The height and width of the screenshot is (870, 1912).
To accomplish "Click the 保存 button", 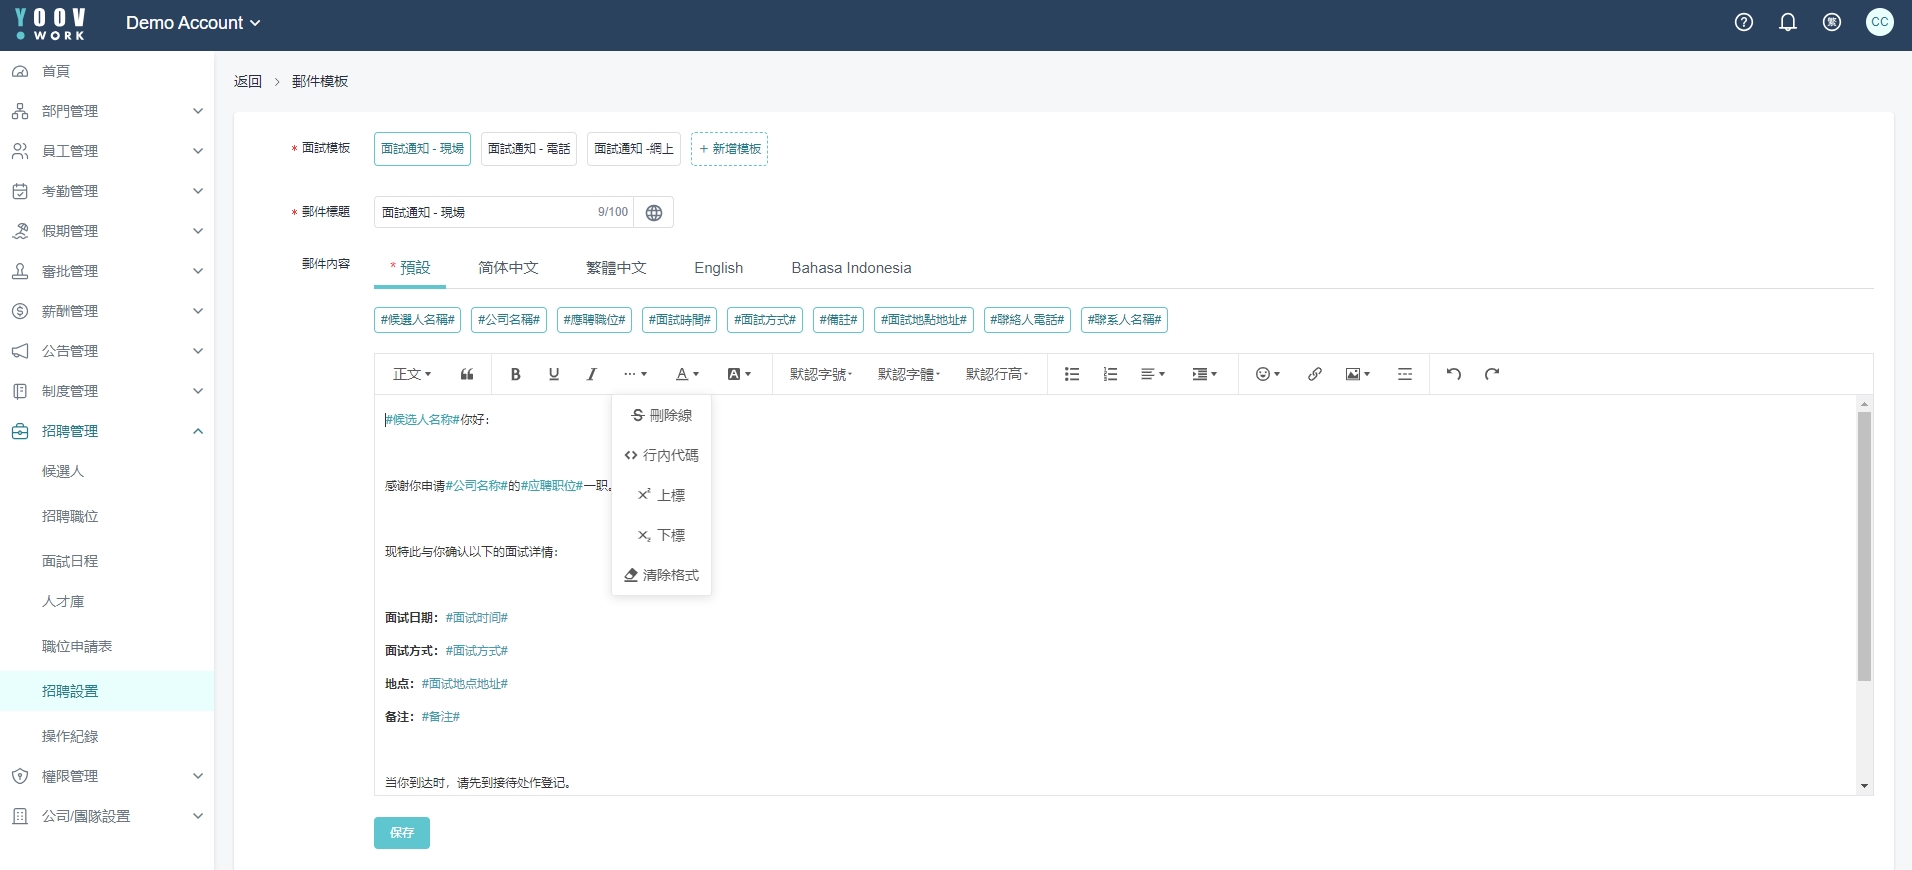I will coord(402,833).
